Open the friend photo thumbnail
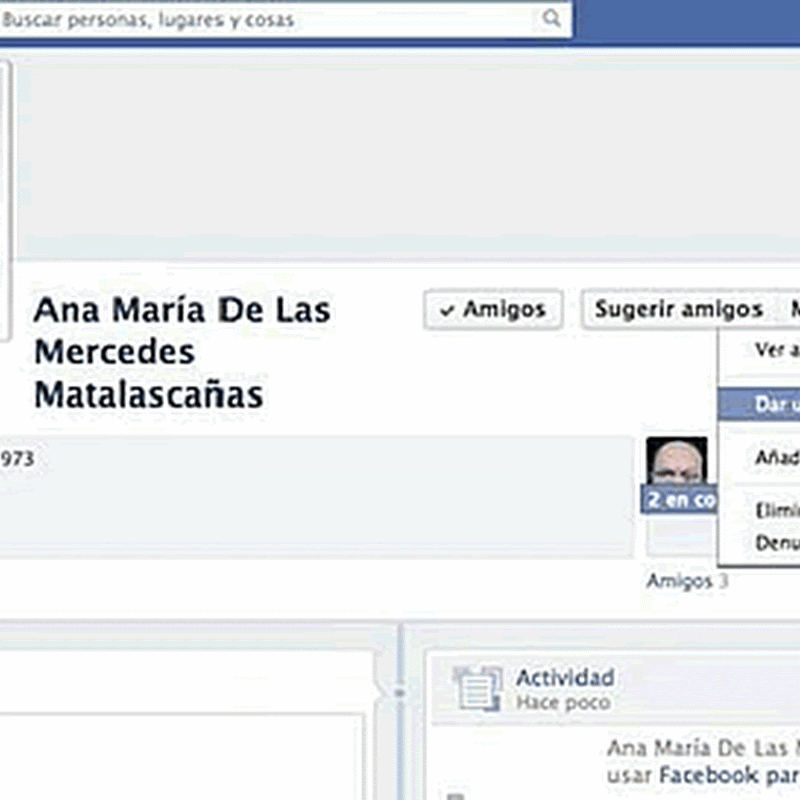800x800 pixels. (x=677, y=461)
